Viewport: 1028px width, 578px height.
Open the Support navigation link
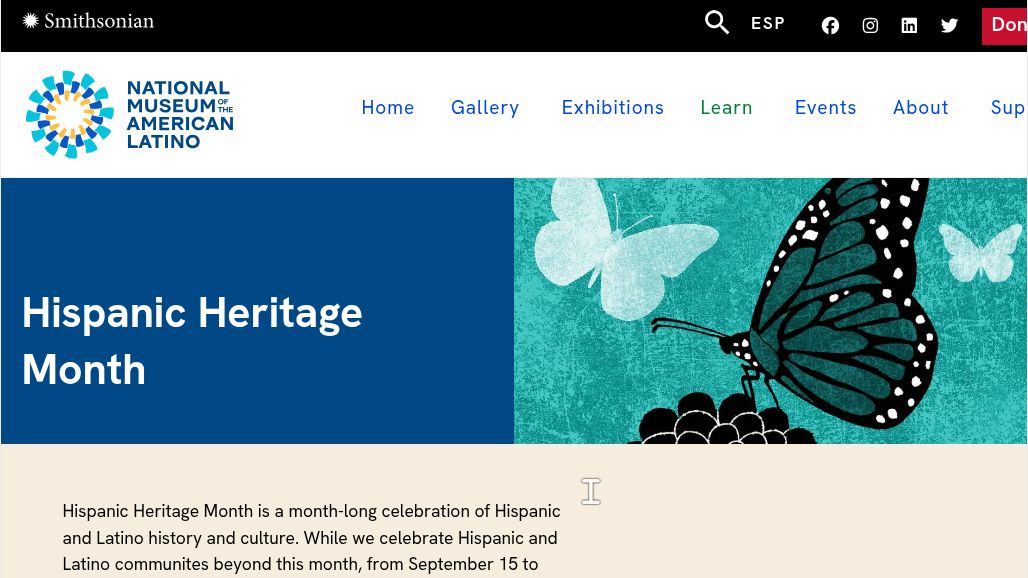click(1007, 108)
